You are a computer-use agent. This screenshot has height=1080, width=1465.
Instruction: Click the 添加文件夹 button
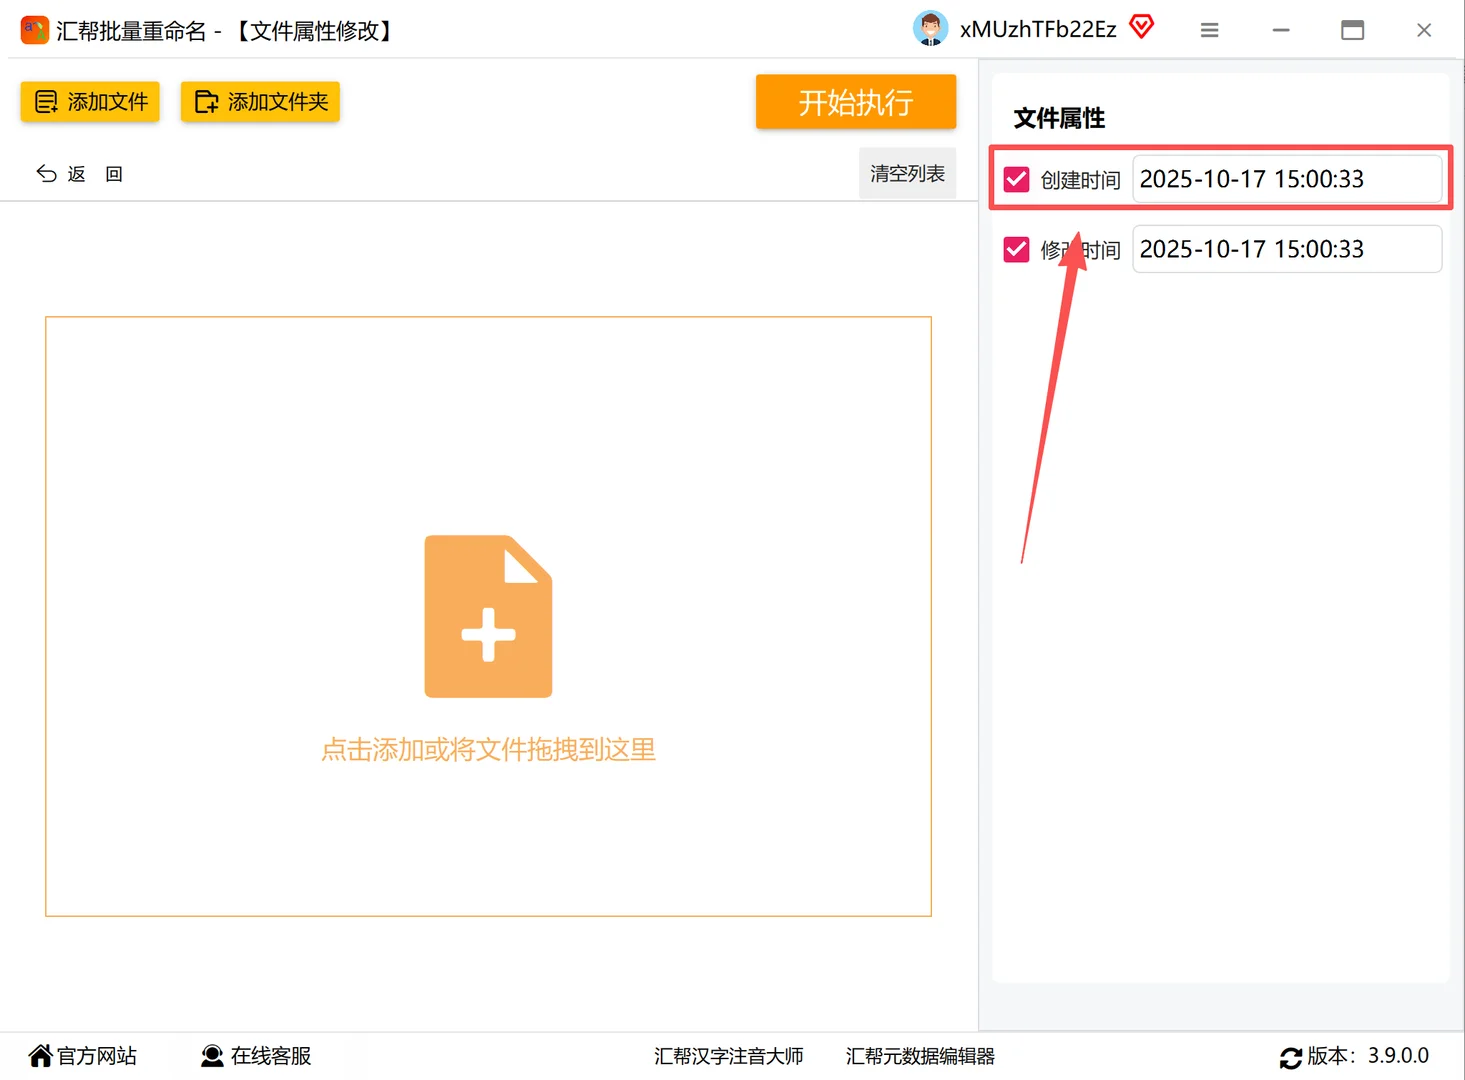coord(260,101)
